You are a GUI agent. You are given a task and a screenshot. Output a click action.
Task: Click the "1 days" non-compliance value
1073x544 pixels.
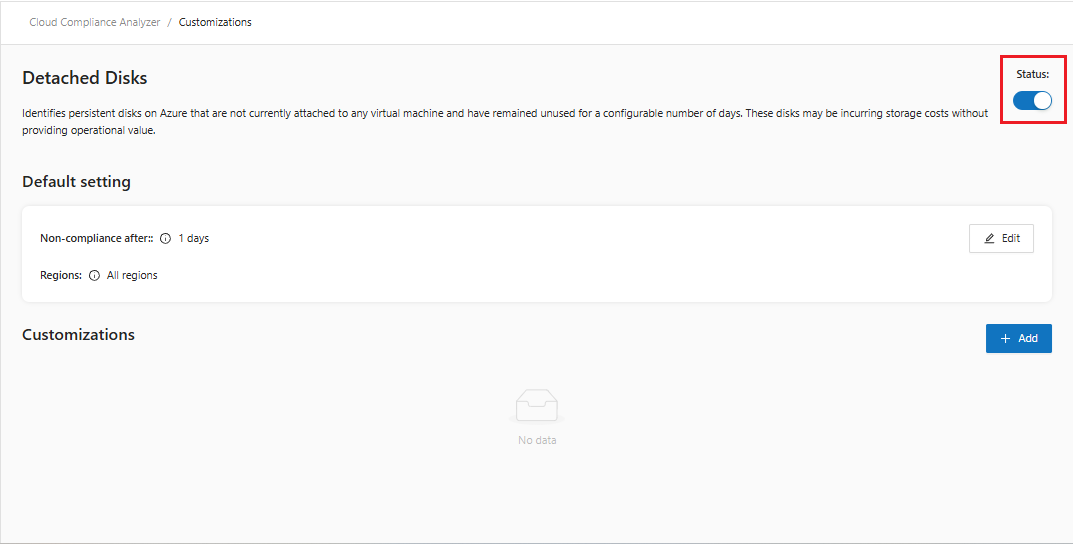pyautogui.click(x=193, y=239)
